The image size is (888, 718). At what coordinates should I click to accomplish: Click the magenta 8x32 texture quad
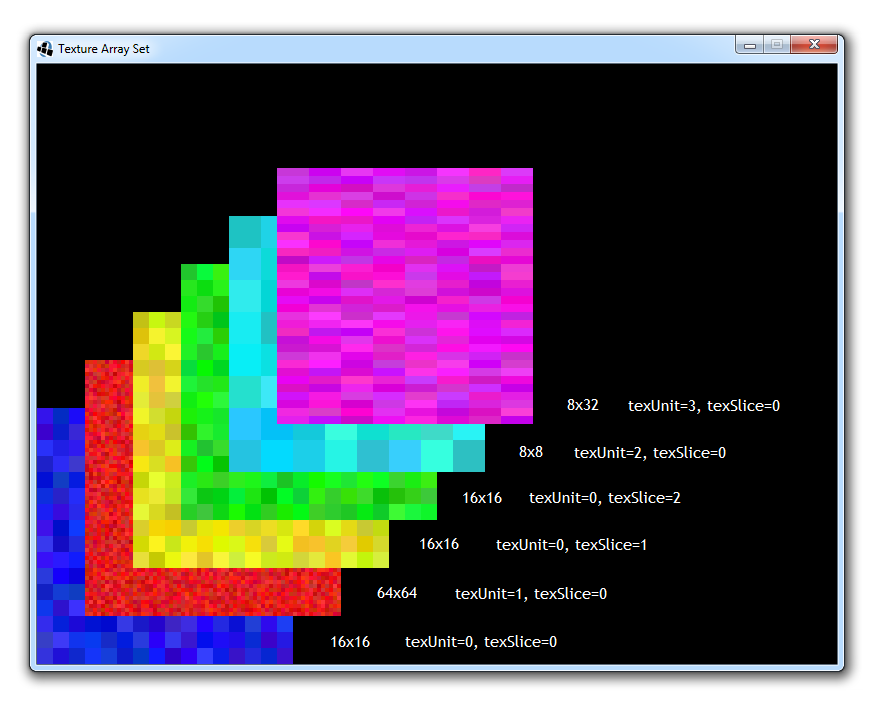coord(405,296)
